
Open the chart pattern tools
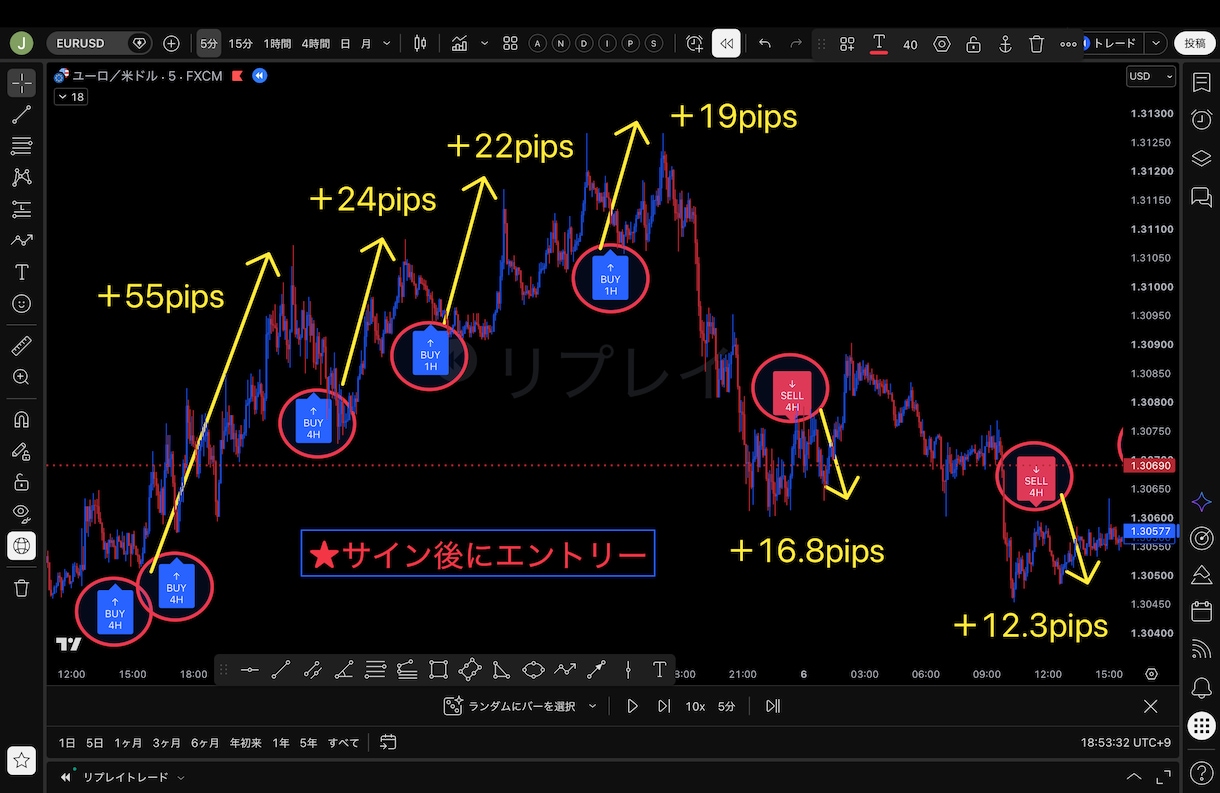(22, 178)
